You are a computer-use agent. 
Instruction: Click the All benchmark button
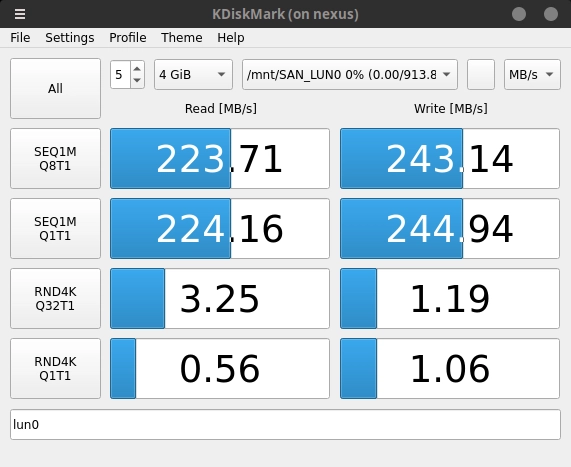point(55,89)
